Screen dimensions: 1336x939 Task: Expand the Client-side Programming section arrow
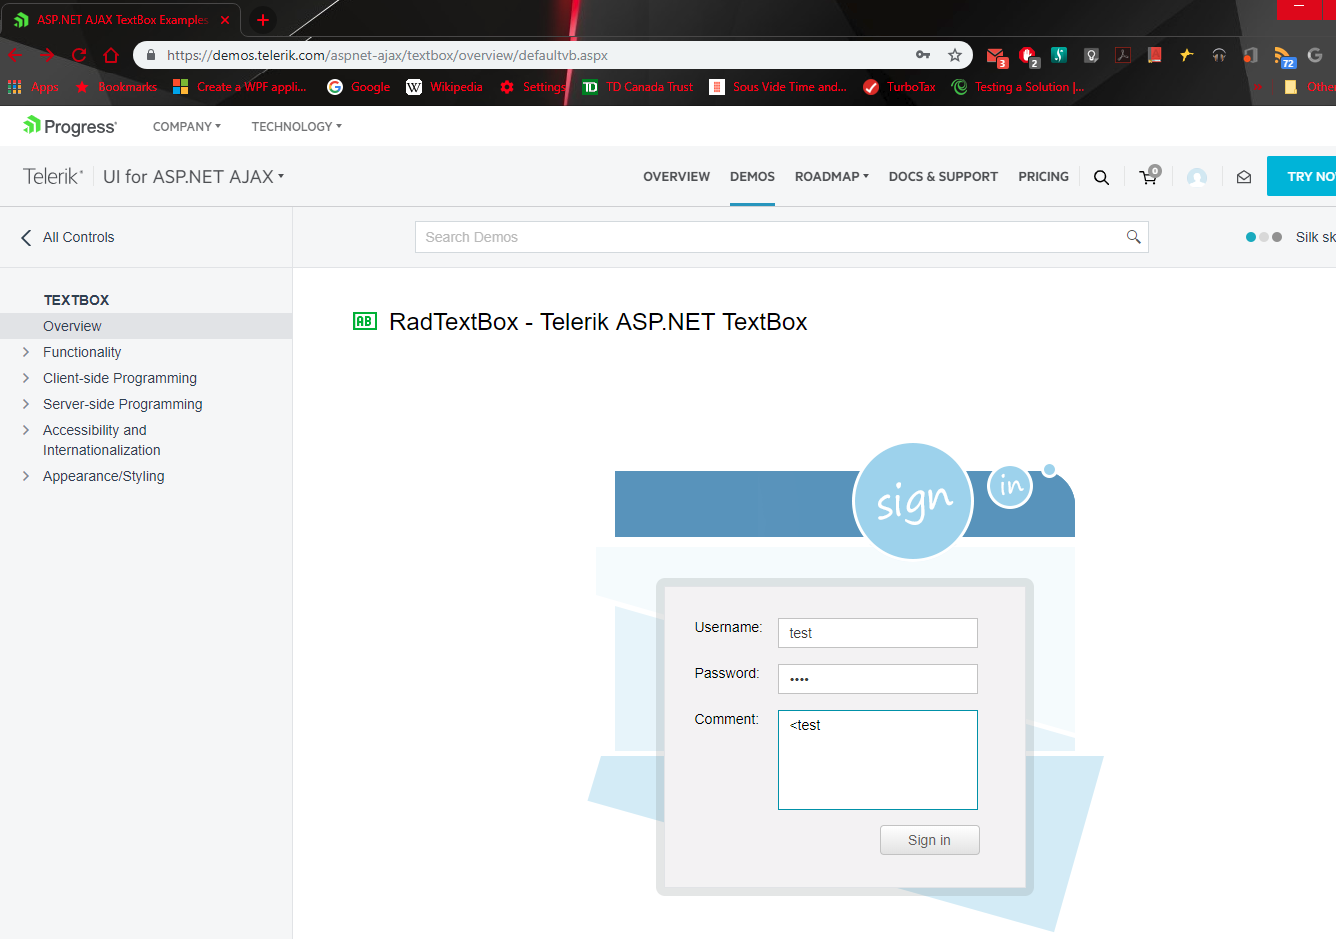coord(26,378)
